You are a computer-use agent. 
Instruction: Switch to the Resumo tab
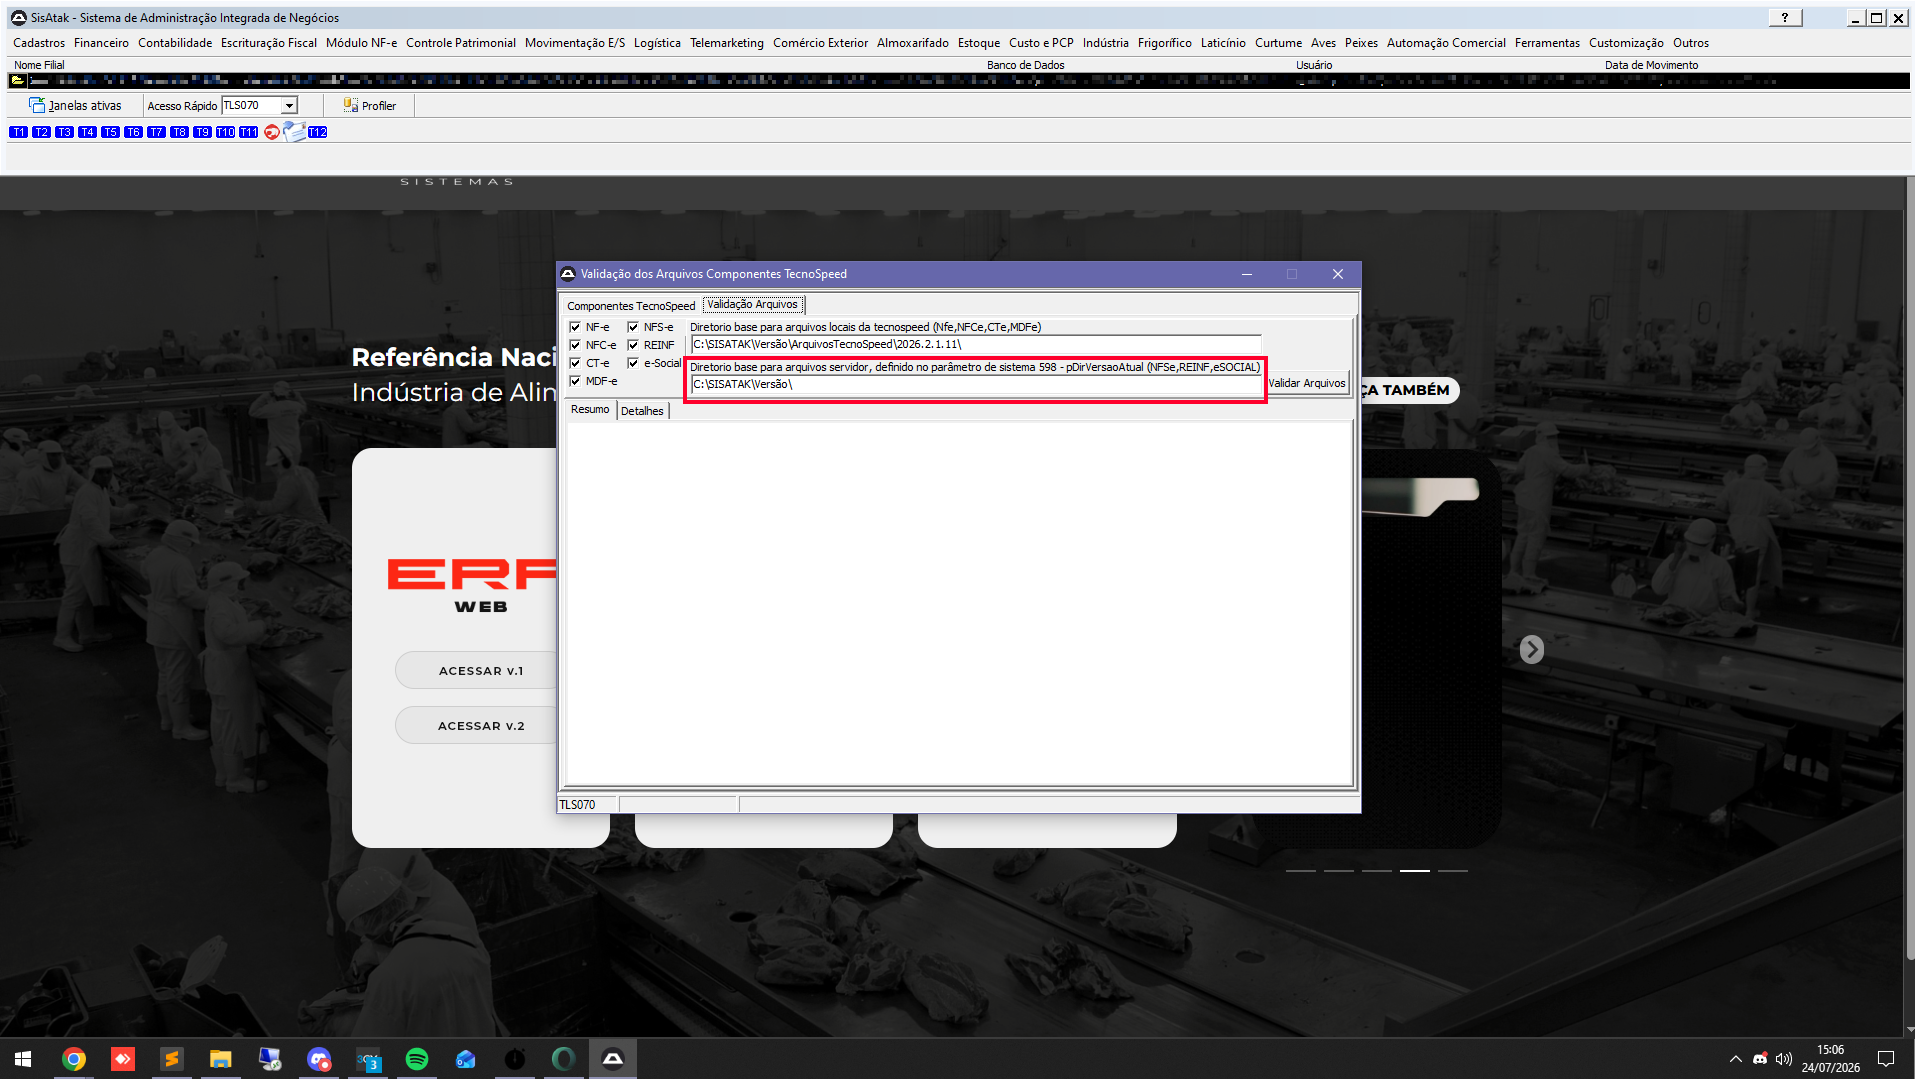point(590,410)
